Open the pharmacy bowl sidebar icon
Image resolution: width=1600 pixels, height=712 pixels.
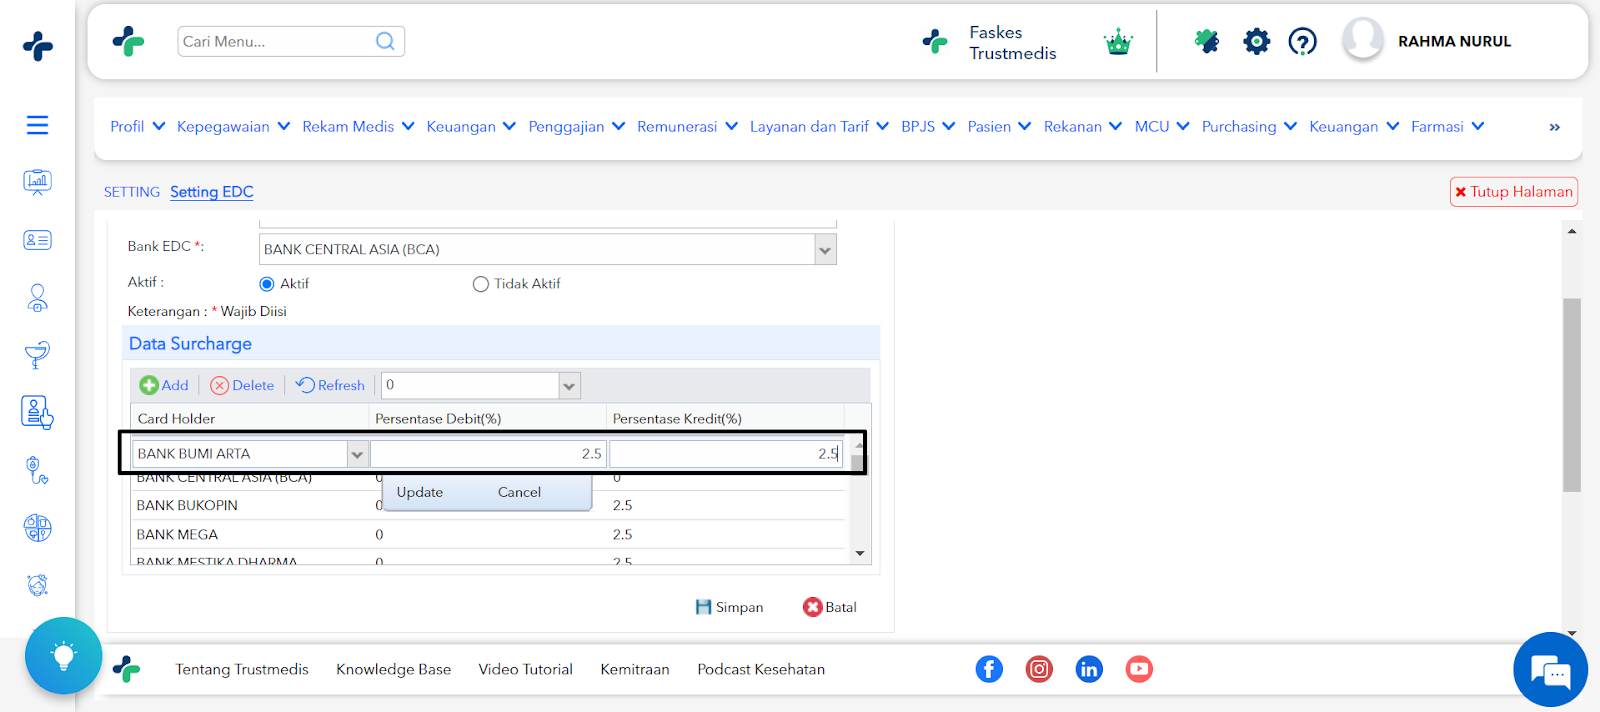[x=37, y=355]
